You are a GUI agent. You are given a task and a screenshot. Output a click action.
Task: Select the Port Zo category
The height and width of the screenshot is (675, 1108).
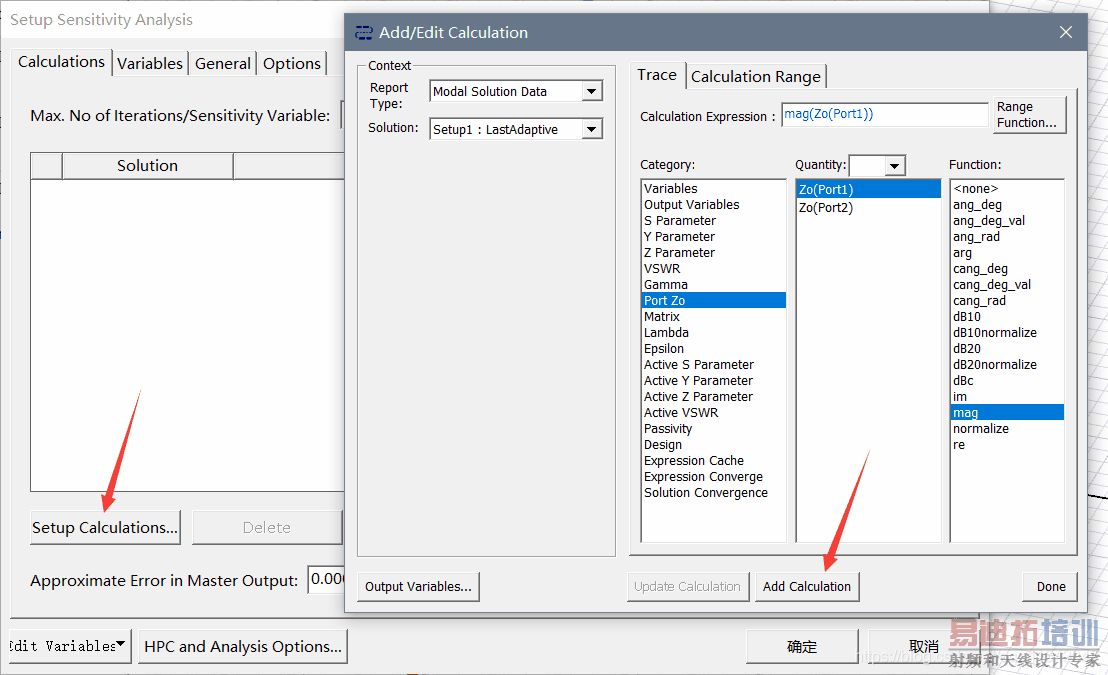pyautogui.click(x=714, y=300)
